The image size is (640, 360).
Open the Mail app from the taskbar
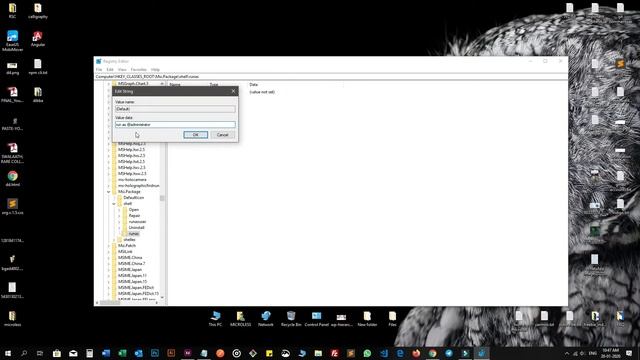[x=73, y=353]
